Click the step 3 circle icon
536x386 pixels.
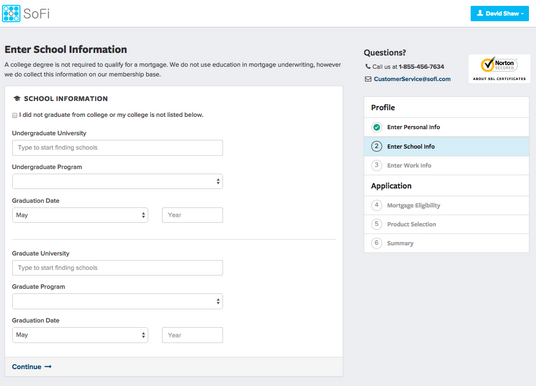tap(376, 165)
